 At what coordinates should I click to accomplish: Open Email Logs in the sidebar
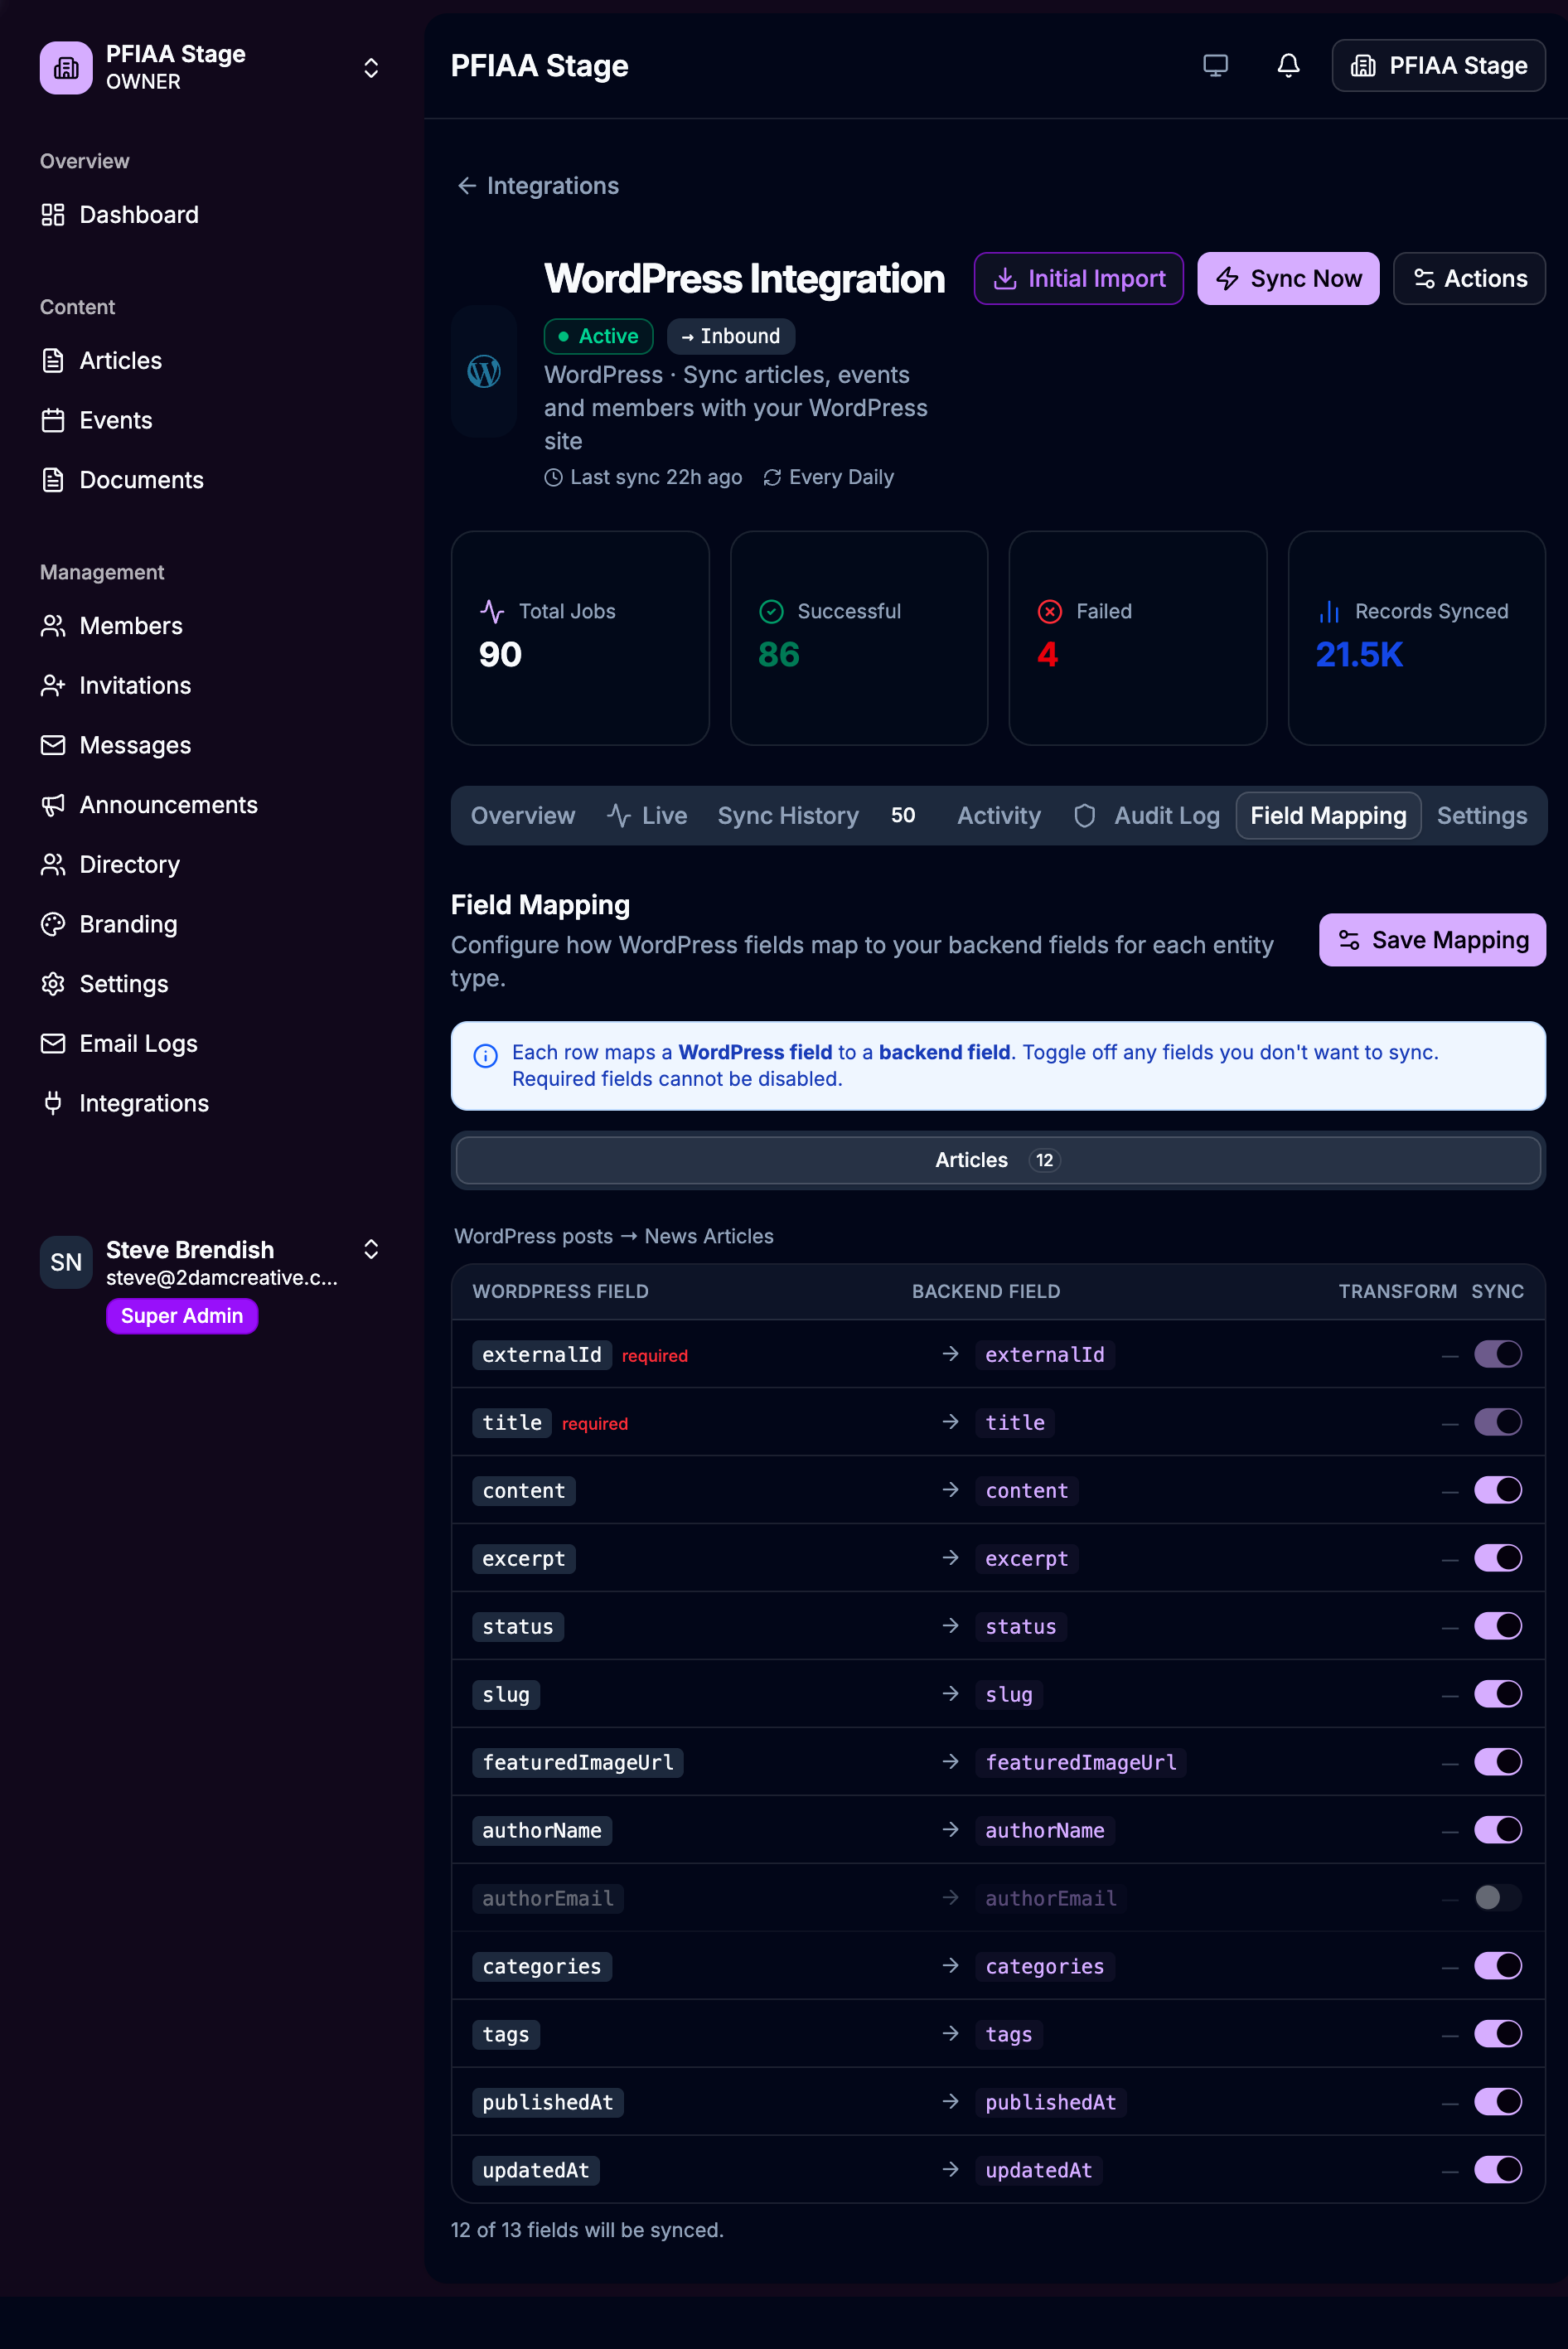[x=138, y=1043]
